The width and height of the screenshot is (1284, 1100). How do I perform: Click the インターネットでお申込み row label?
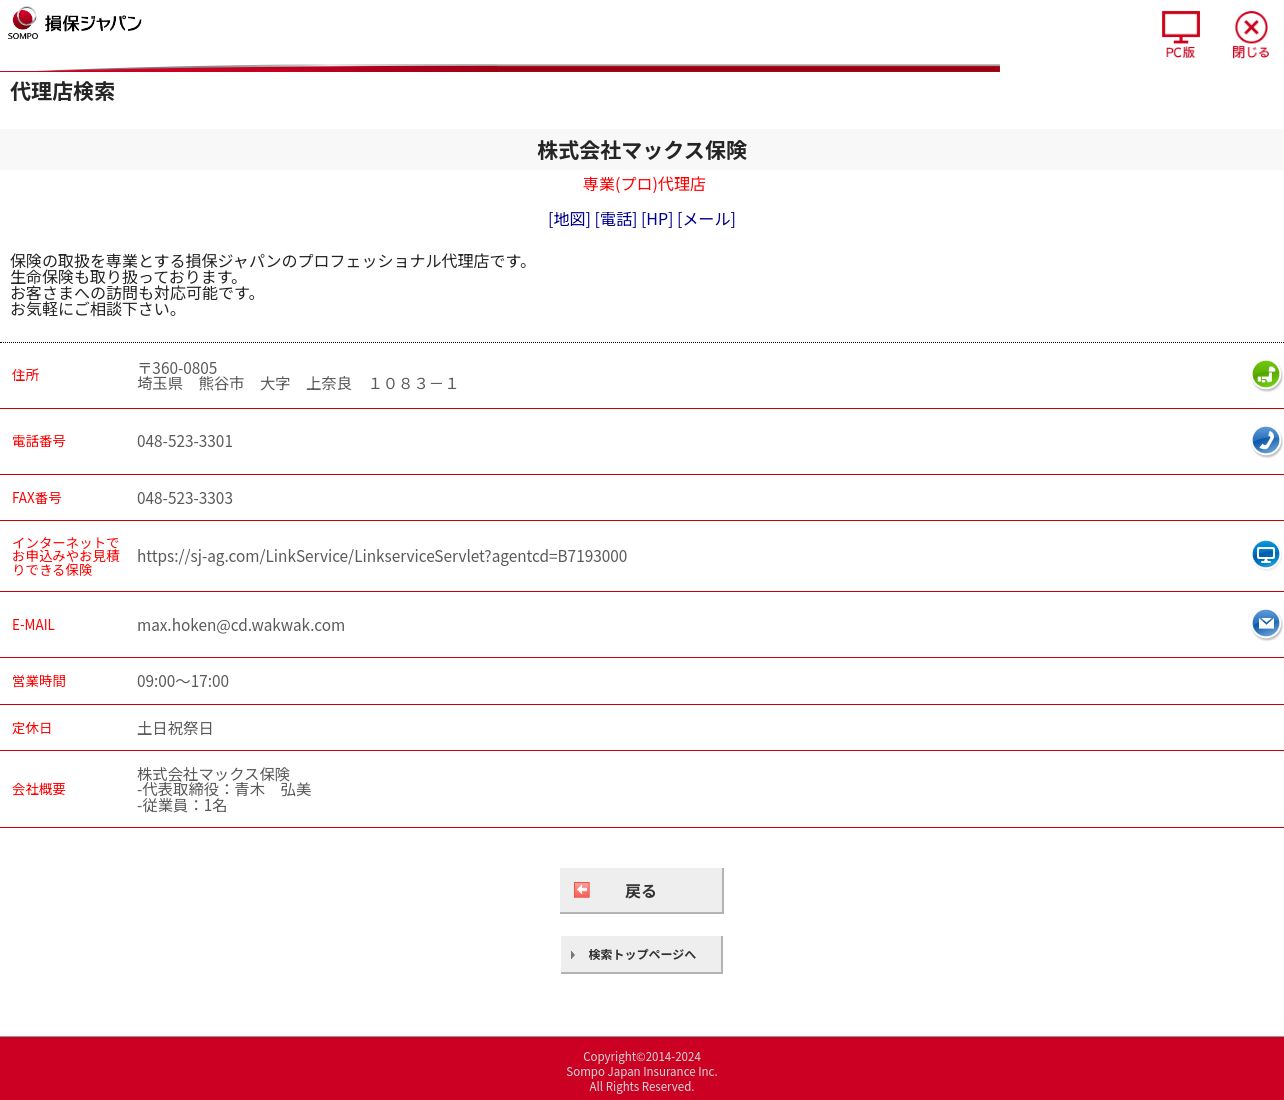pyautogui.click(x=66, y=556)
